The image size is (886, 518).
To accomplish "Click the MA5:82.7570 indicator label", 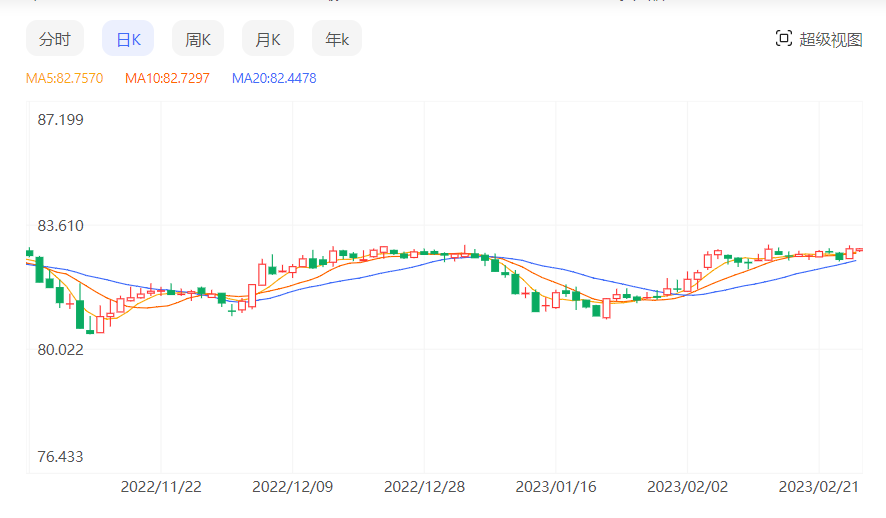I will click(64, 78).
